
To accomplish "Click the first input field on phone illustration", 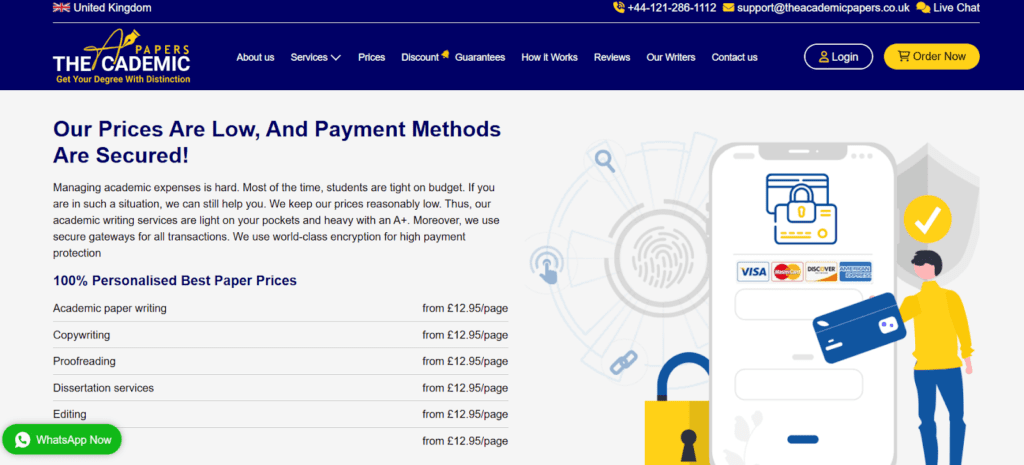I will pyautogui.click(x=799, y=304).
